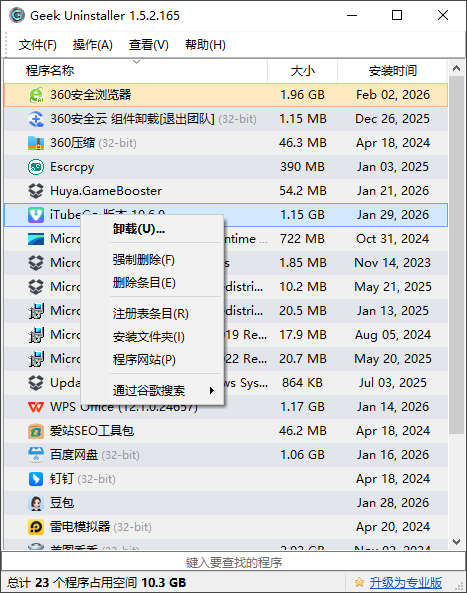Click the icon of the 17.9 MB row
467x593 pixels.
[x=36, y=335]
